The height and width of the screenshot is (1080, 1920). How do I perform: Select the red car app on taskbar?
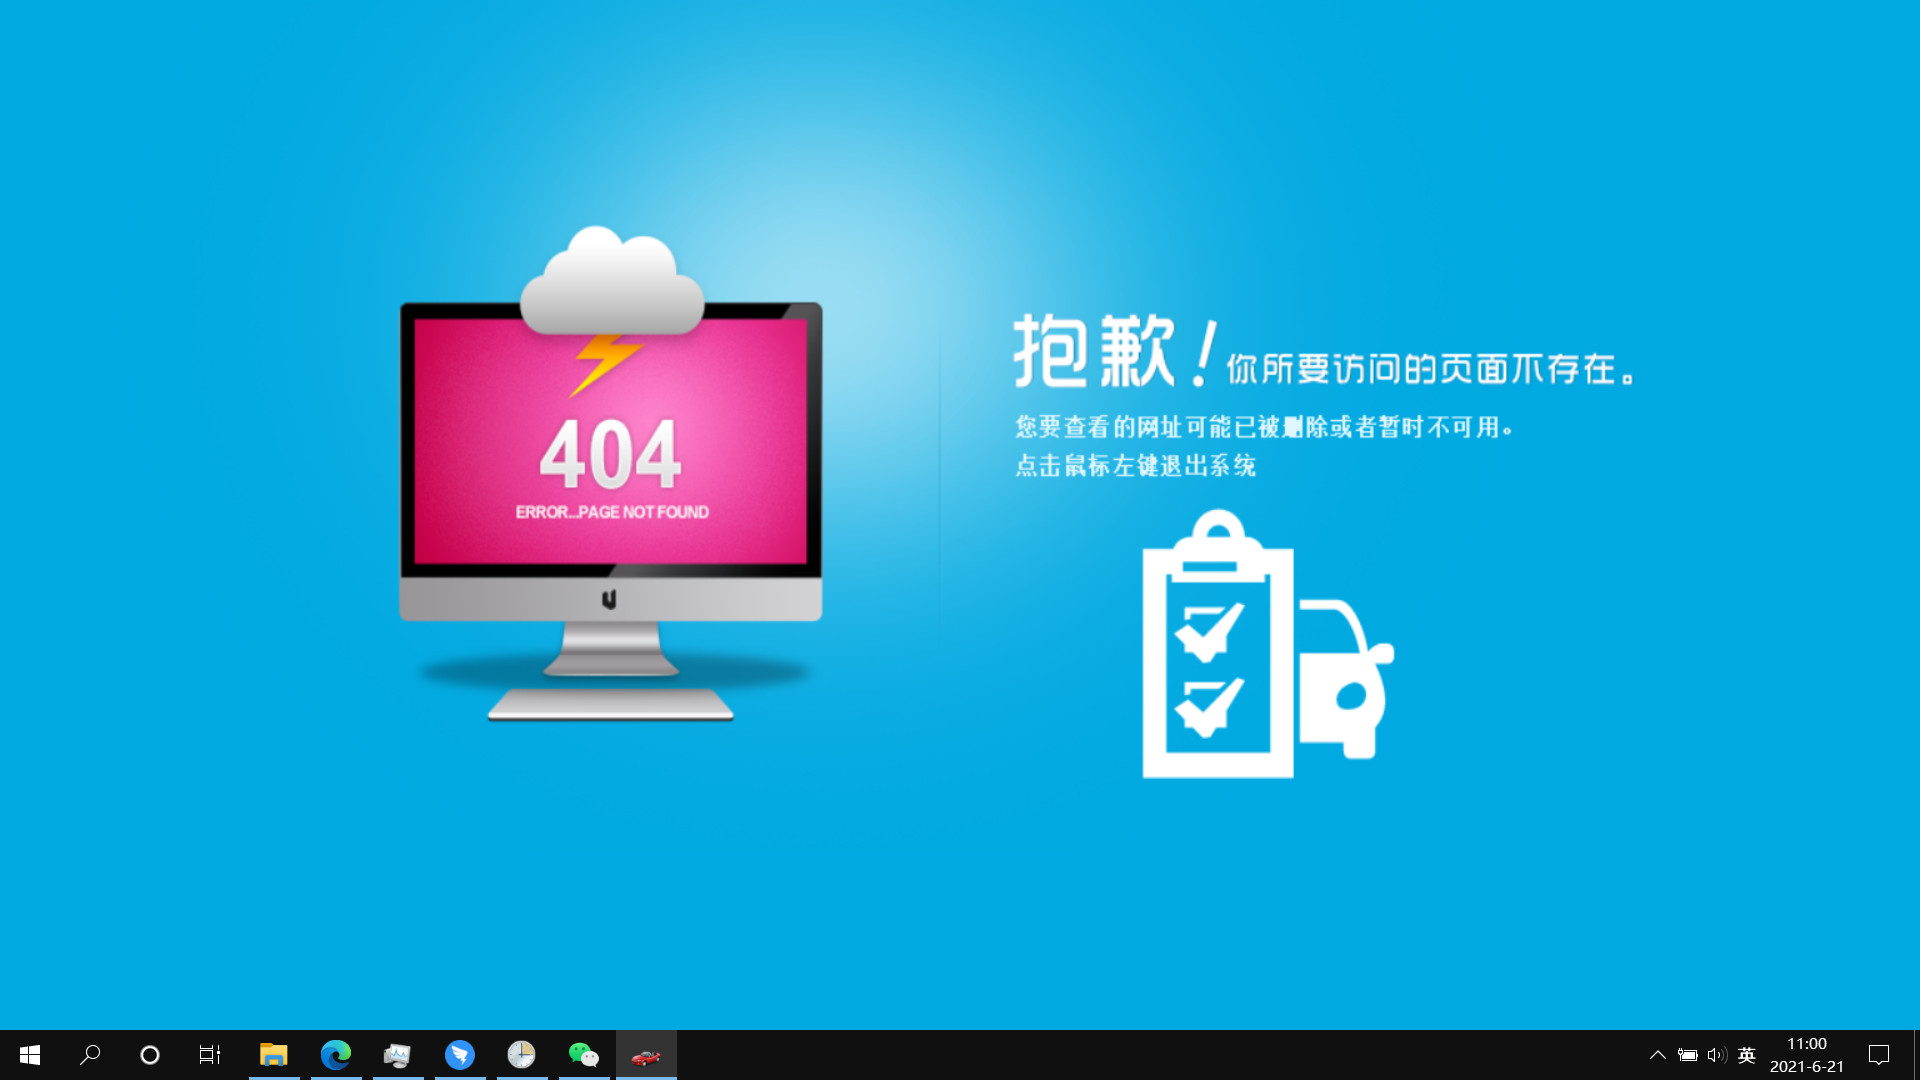pyautogui.click(x=646, y=1055)
